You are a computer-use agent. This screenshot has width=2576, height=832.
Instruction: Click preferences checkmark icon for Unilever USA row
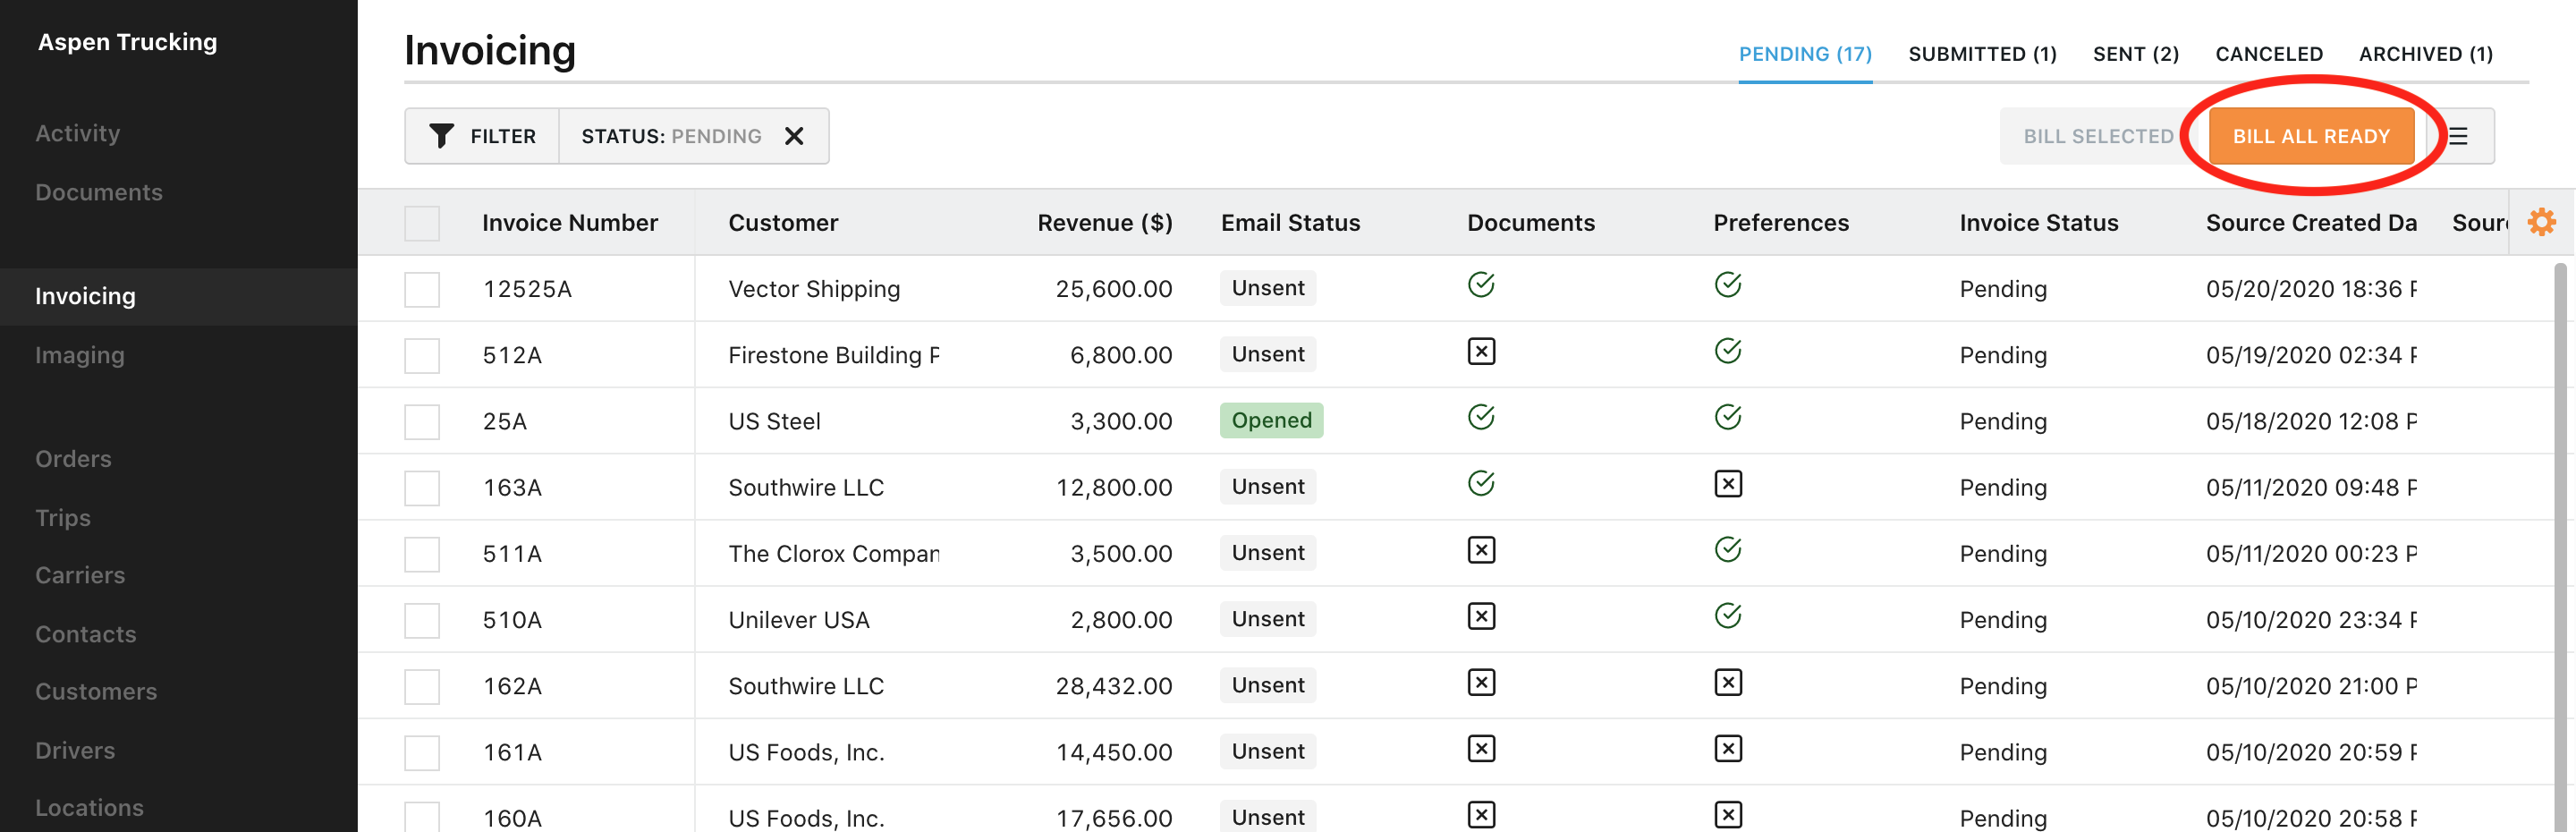(x=1727, y=617)
